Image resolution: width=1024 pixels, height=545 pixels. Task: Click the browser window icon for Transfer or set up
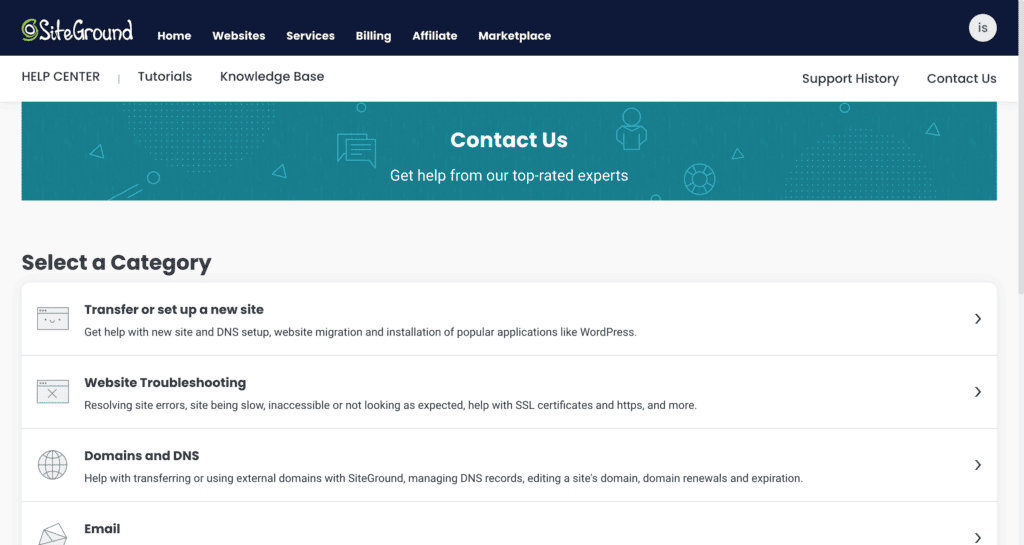tap(53, 319)
